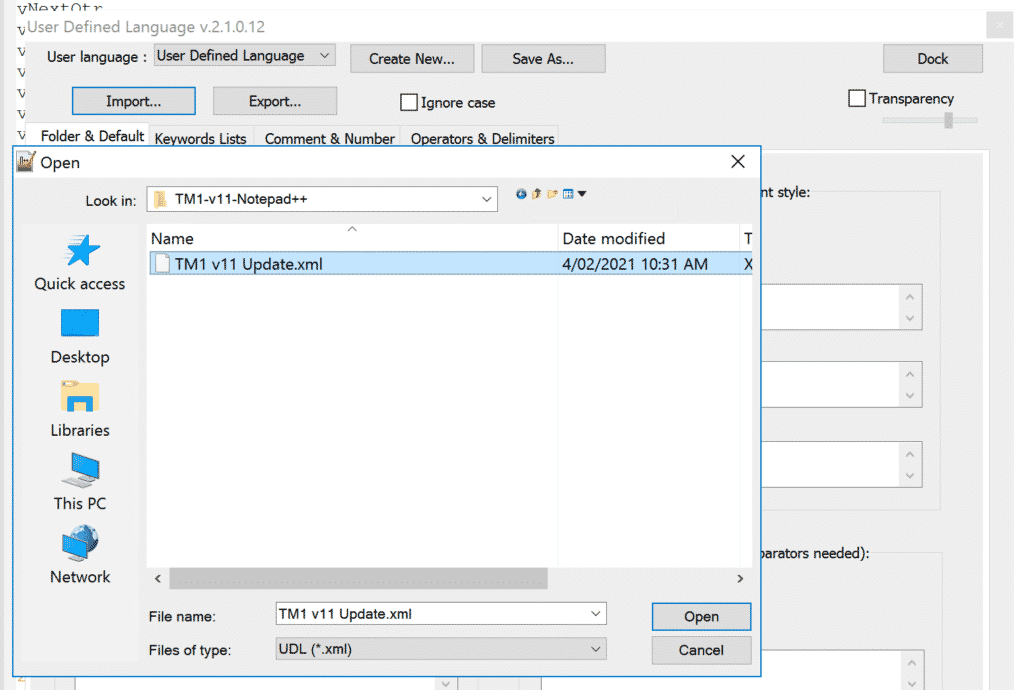Expand the View menu arrow on dialog toolbar

pyautogui.click(x=582, y=193)
